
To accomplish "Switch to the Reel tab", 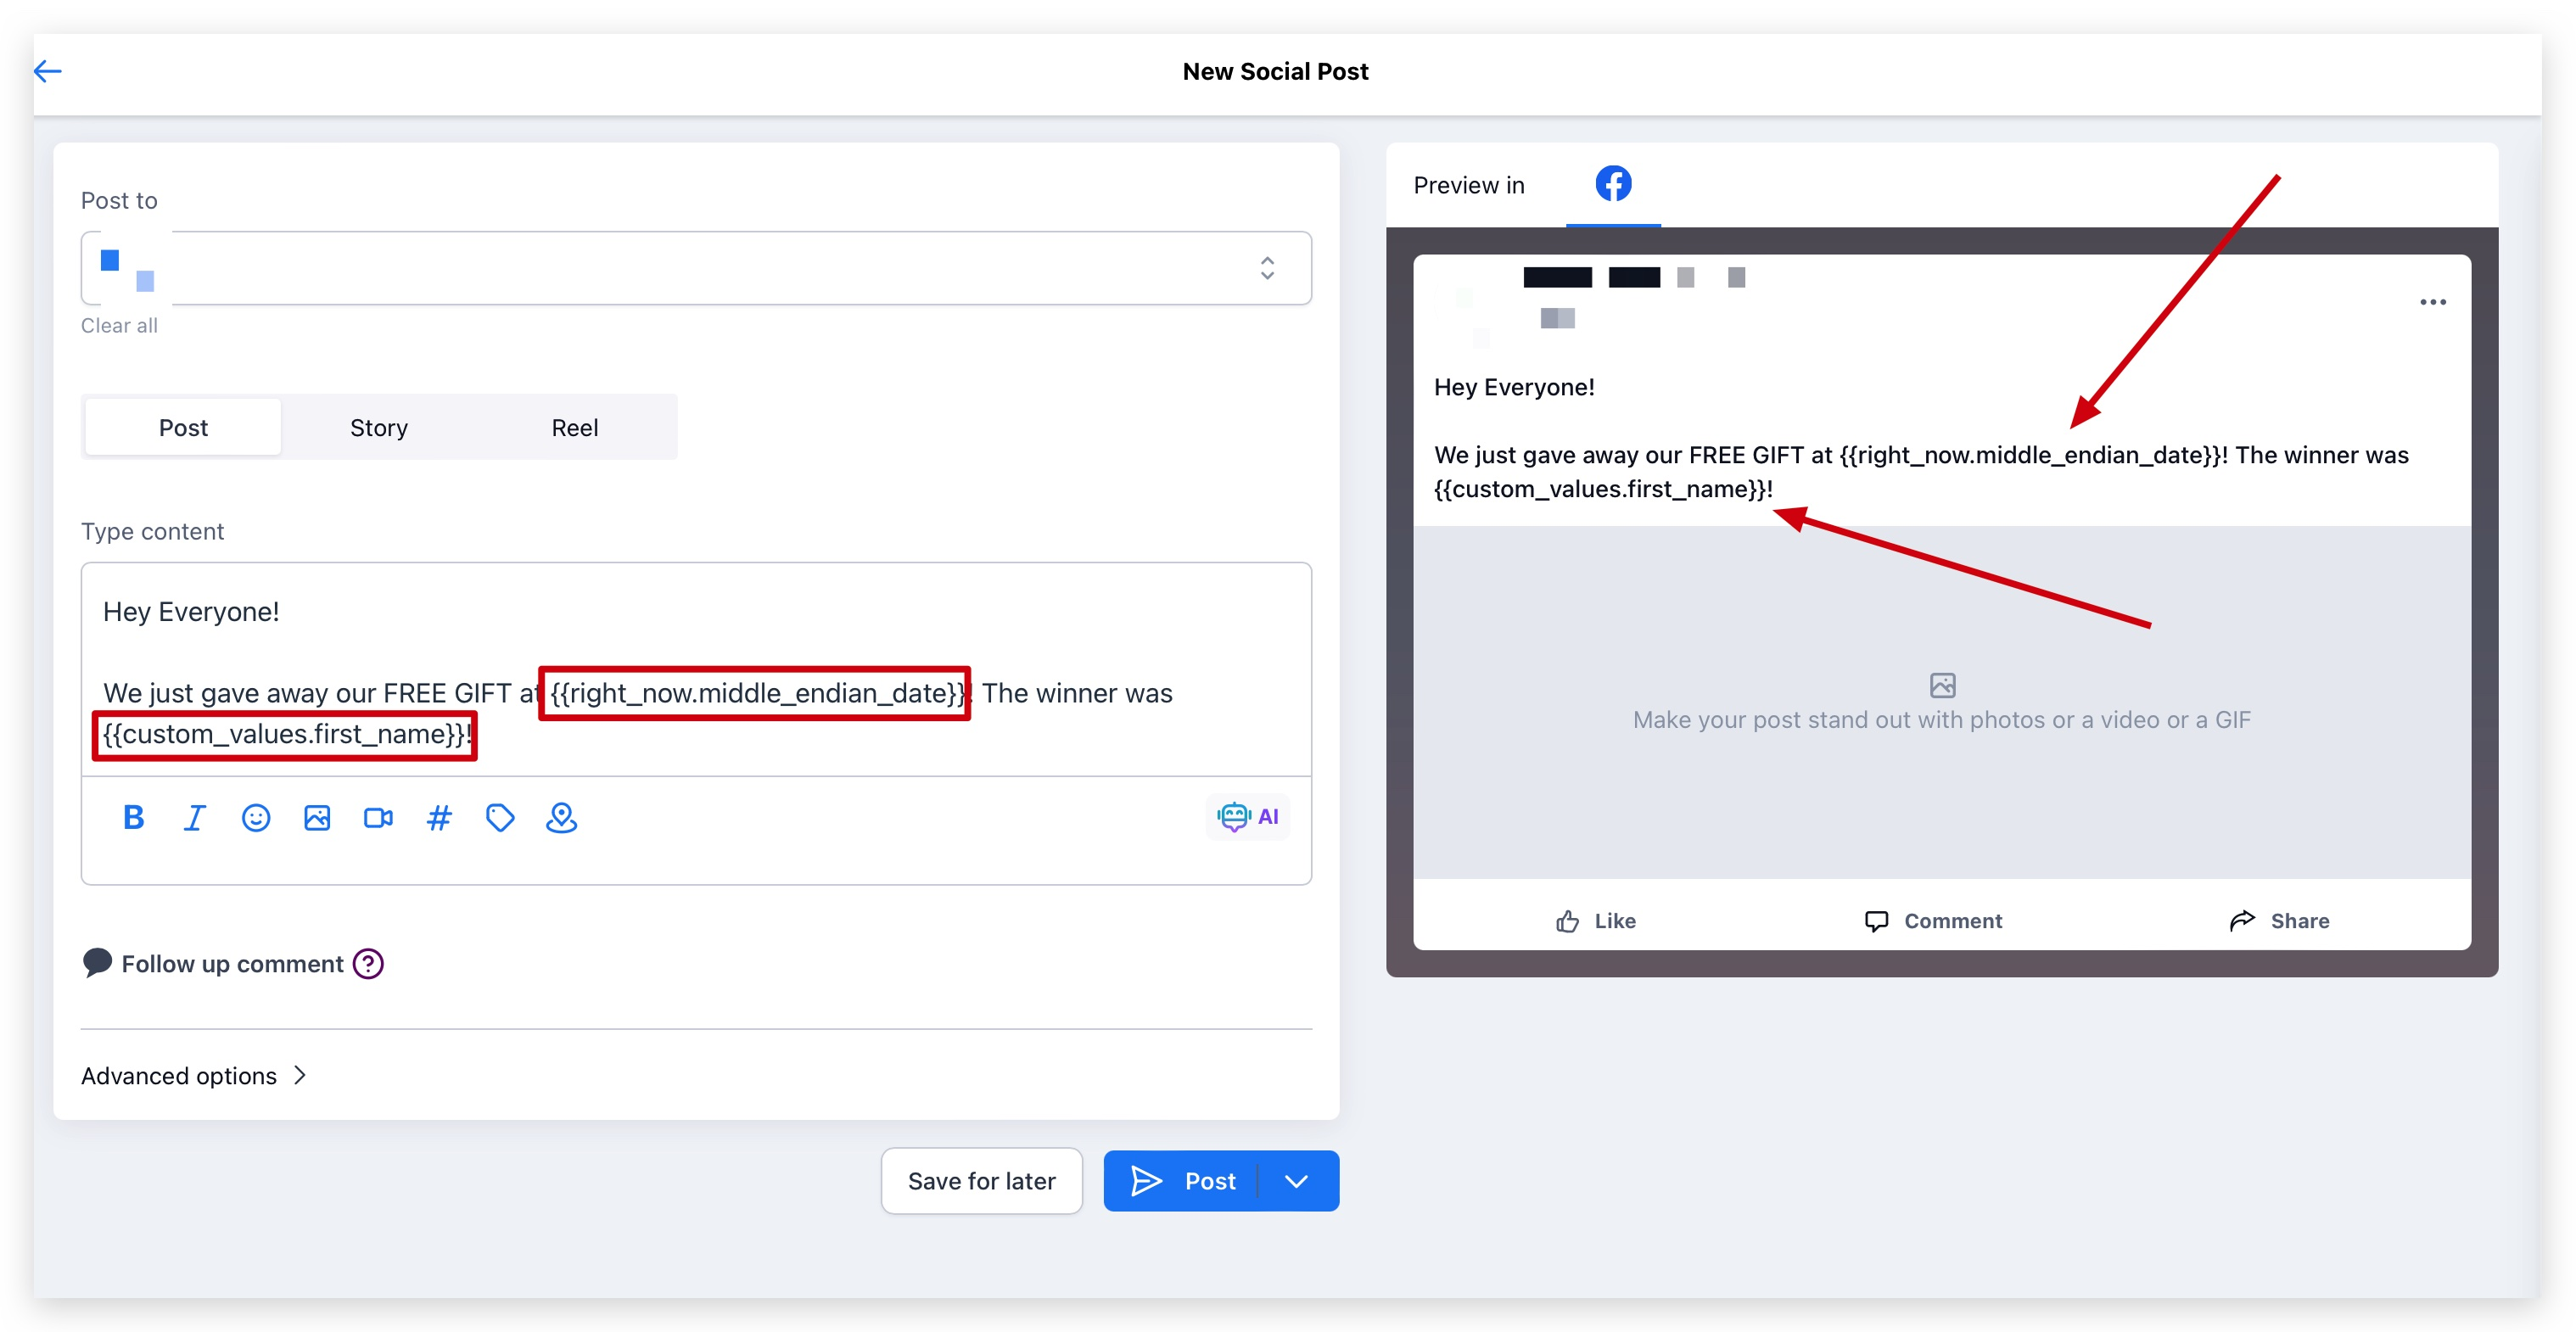I will [574, 427].
